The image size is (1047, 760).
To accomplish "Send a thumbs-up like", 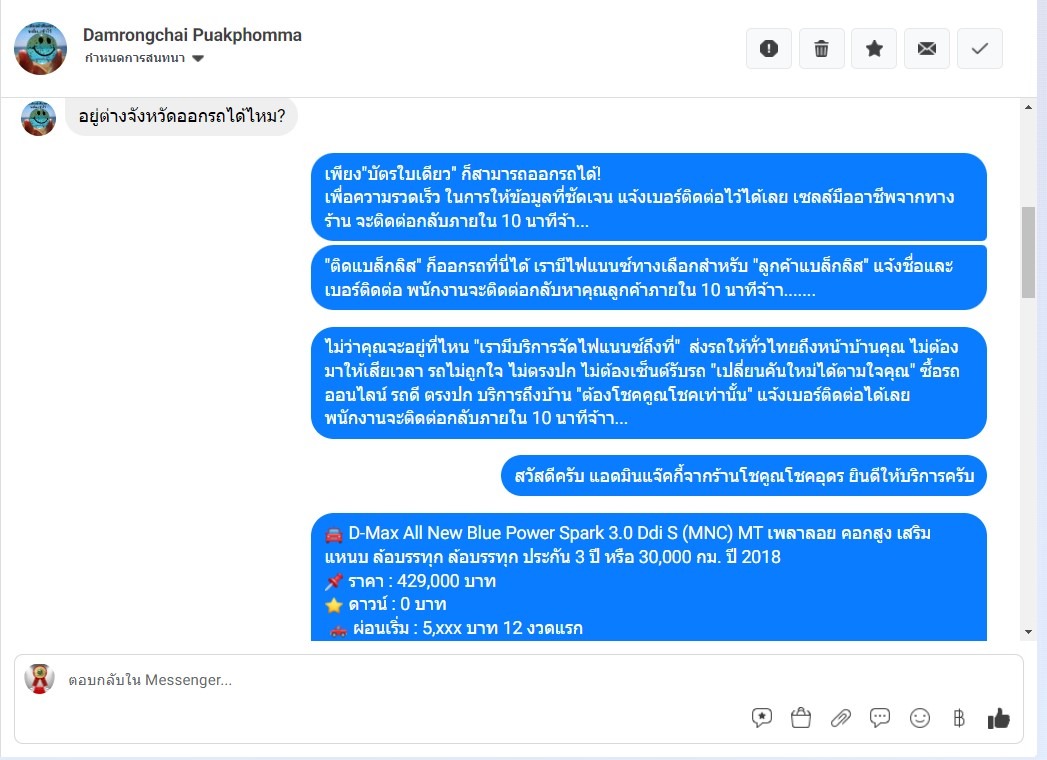I will pos(999,718).
